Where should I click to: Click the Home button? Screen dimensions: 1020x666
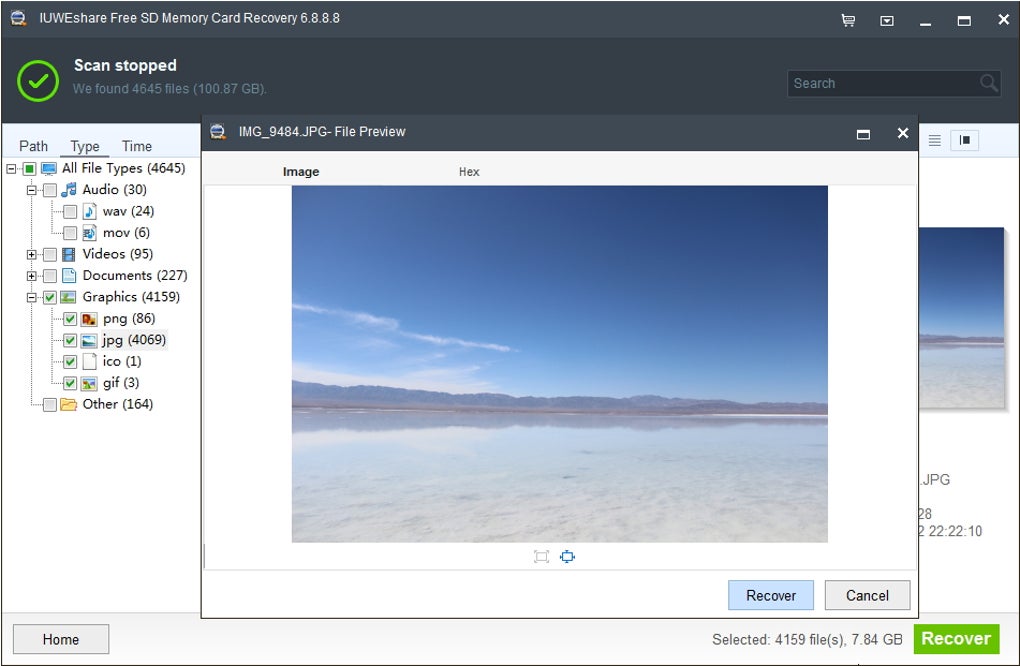coord(60,639)
